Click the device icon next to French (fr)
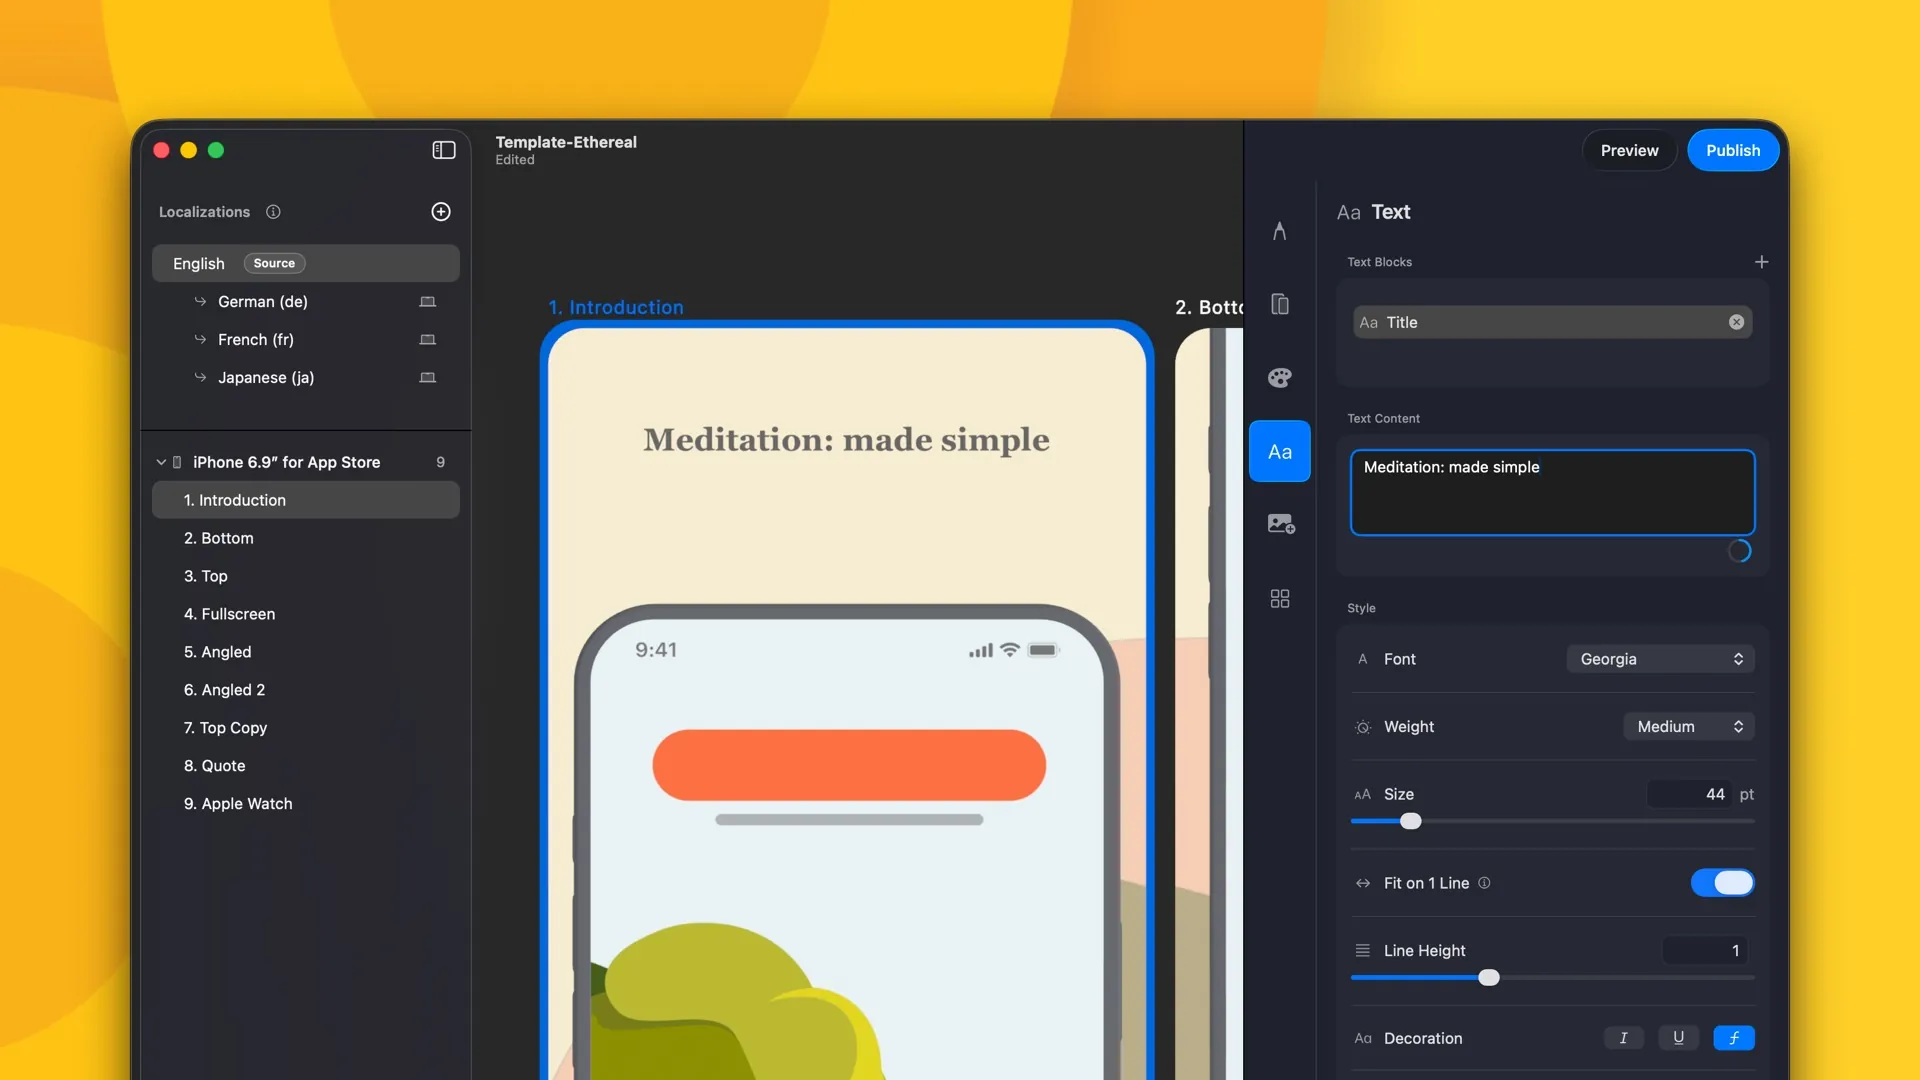This screenshot has height=1080, width=1920. coord(426,339)
